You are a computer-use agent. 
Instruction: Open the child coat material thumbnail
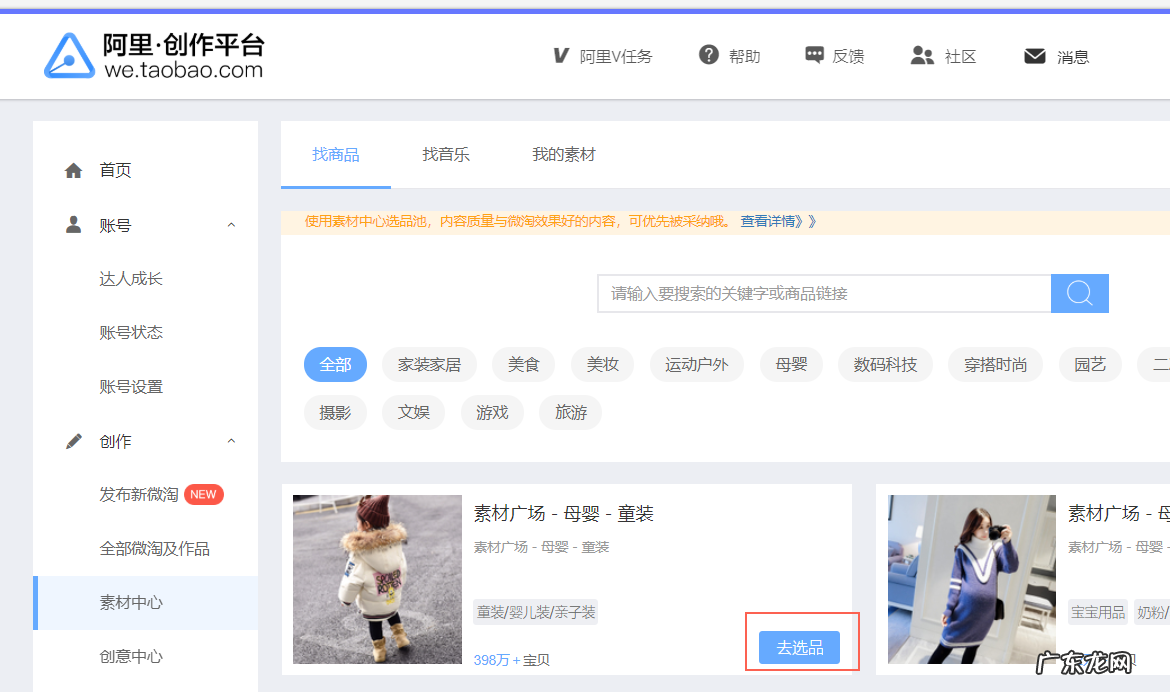(x=375, y=579)
